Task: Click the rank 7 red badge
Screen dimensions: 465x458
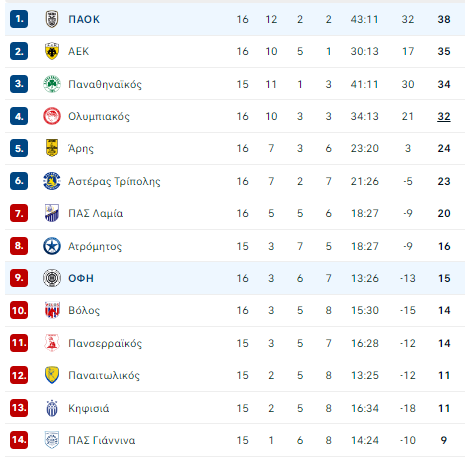Action: tap(19, 213)
